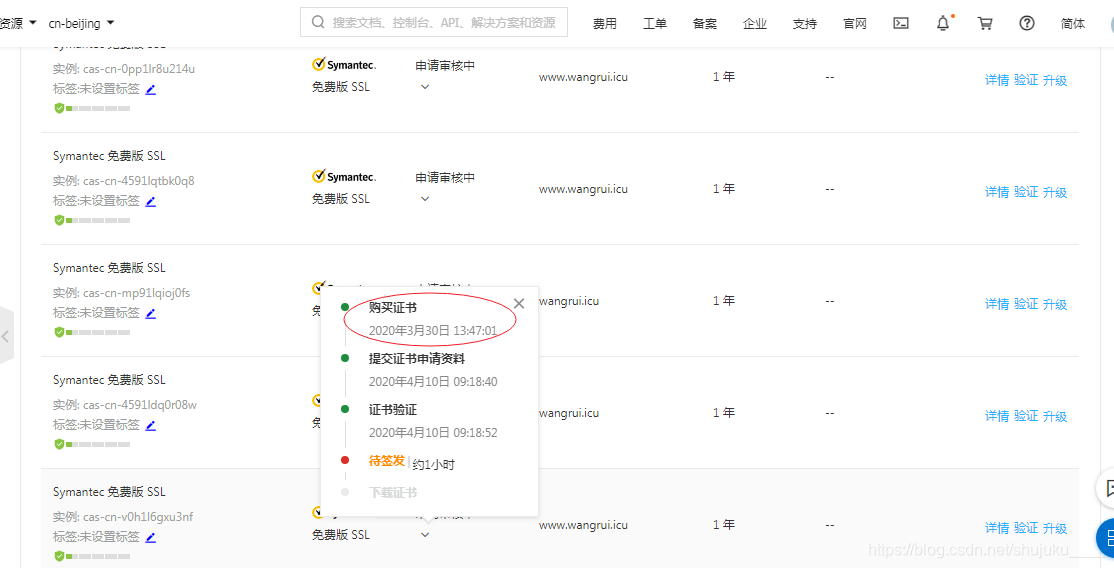Click Symantec logo in cas-cn-4591lqtbk0q8 row
The height and width of the screenshot is (568, 1114).
point(344,176)
